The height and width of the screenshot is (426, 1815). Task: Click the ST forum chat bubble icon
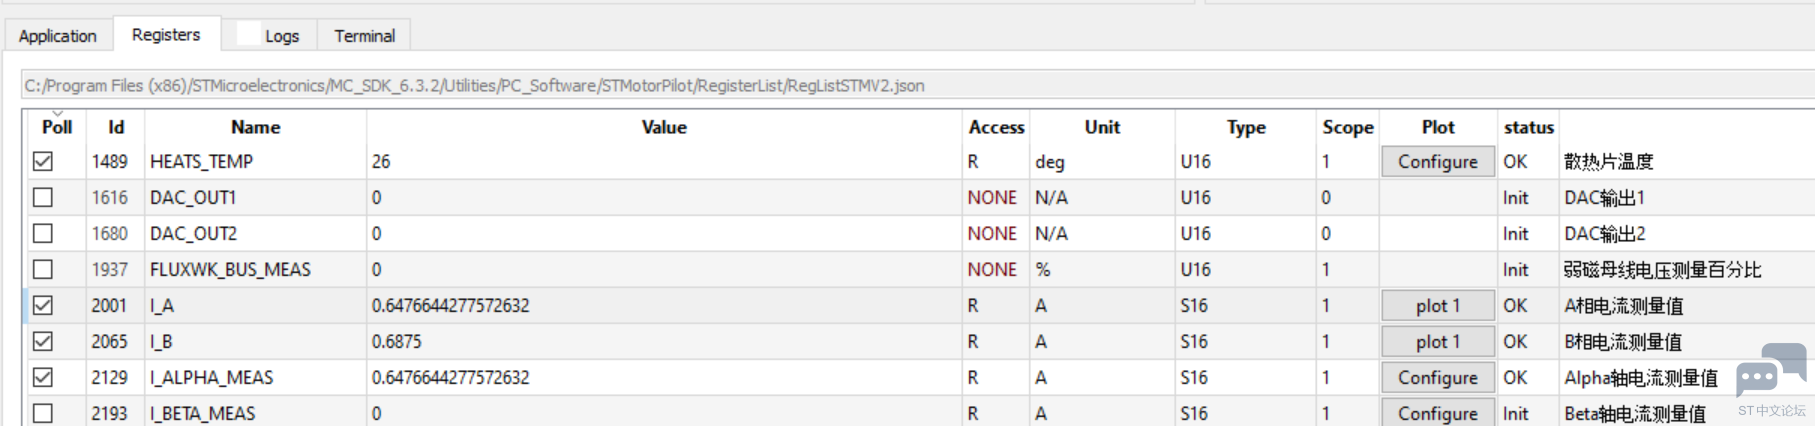(1771, 370)
